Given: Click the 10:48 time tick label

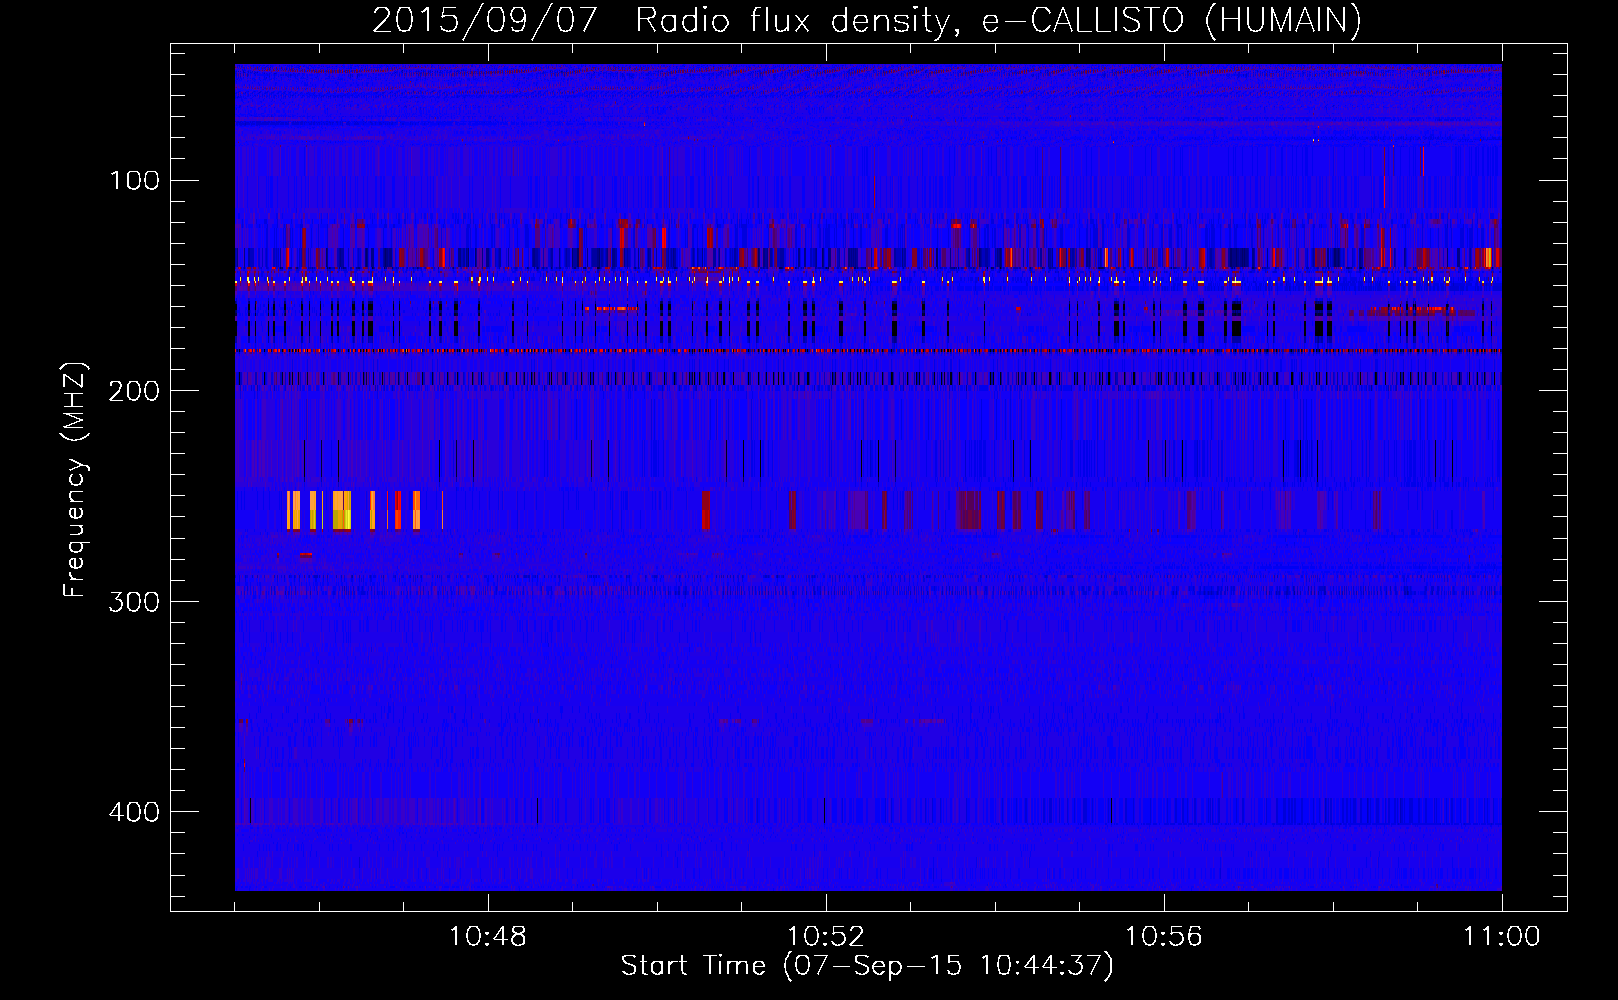Looking at the screenshot, I should [x=488, y=937].
